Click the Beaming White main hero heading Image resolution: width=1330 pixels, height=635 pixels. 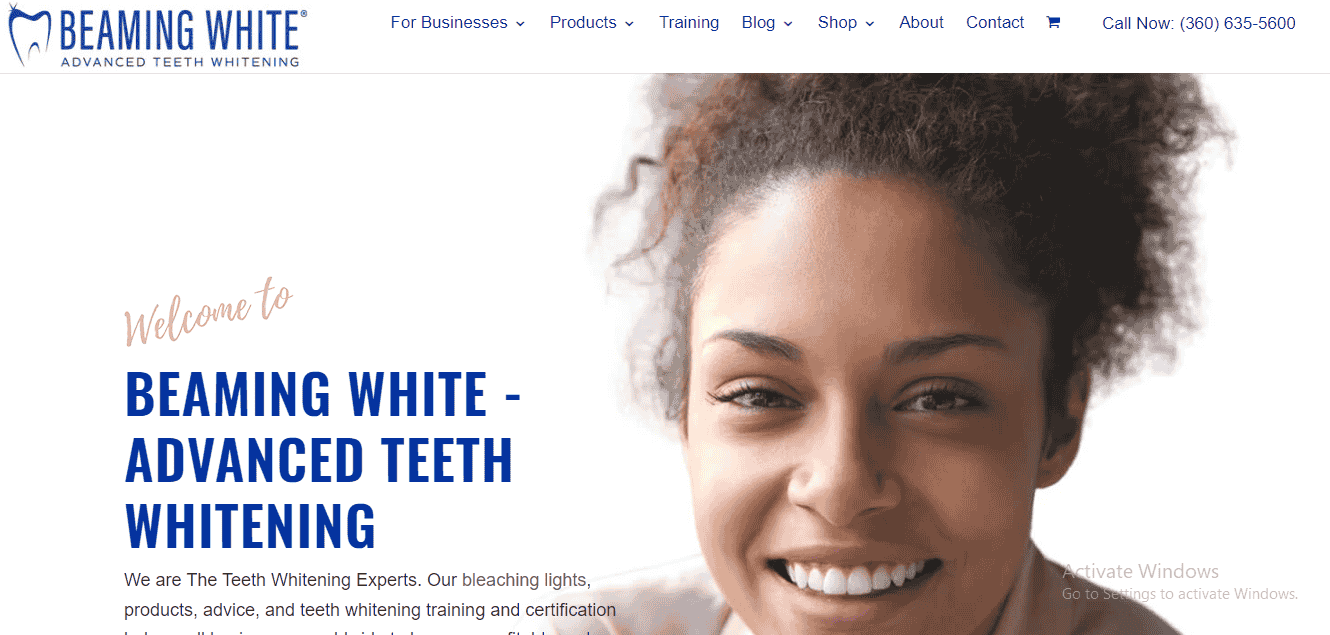[323, 459]
